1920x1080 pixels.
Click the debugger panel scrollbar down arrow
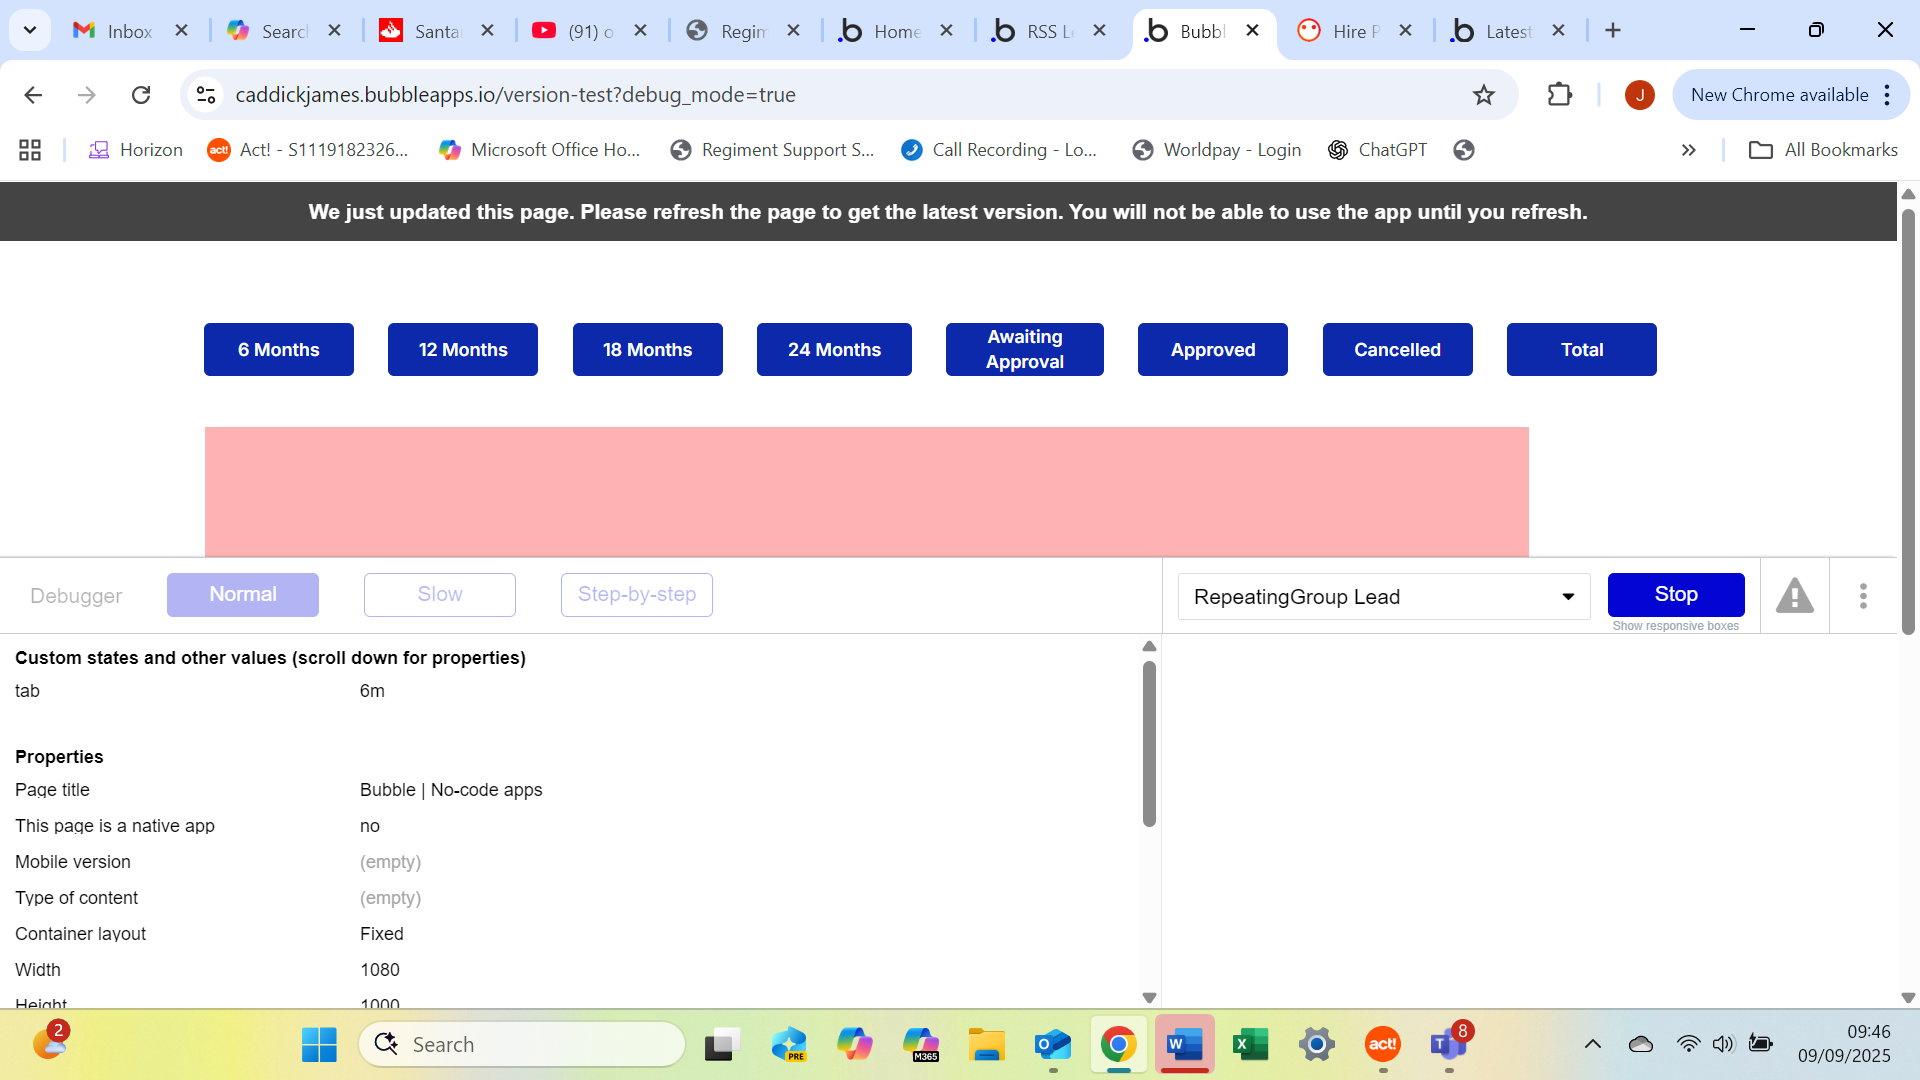[1149, 997]
